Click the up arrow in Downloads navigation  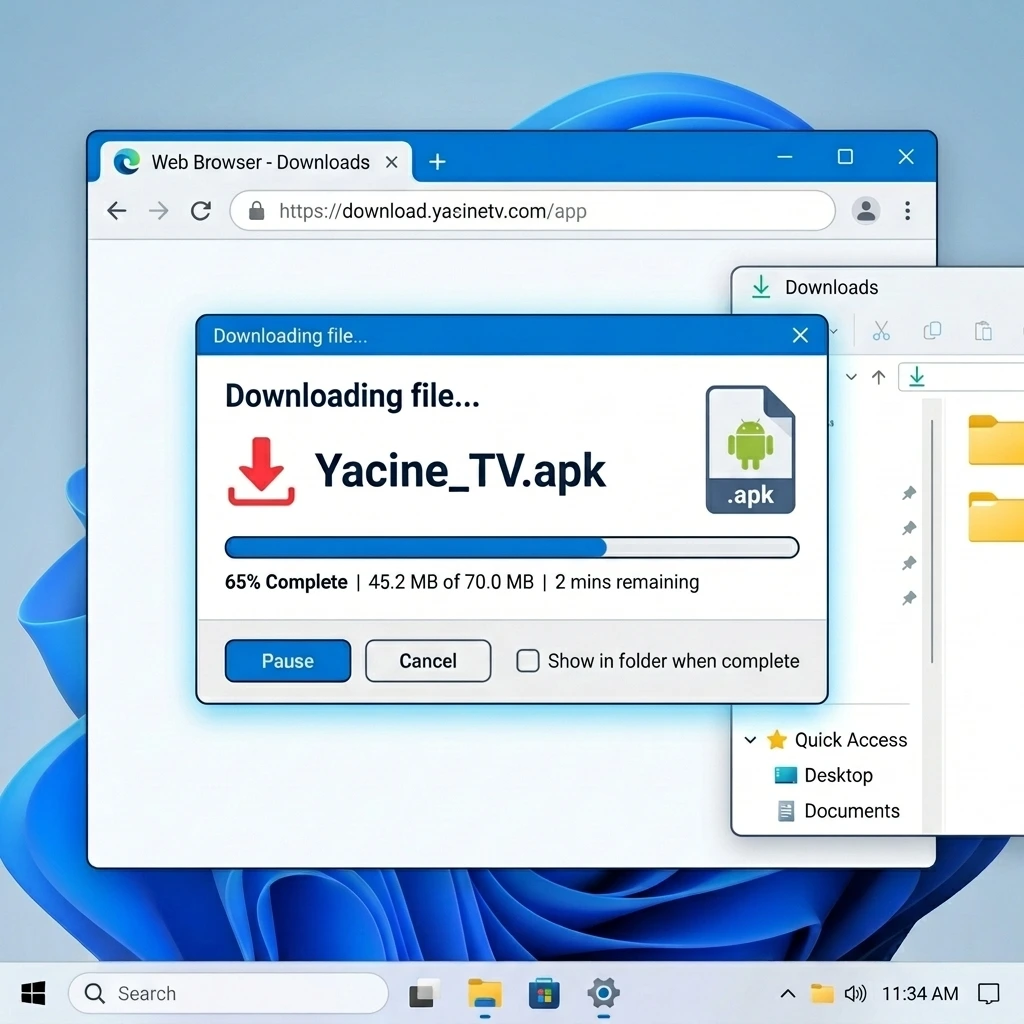coord(879,377)
